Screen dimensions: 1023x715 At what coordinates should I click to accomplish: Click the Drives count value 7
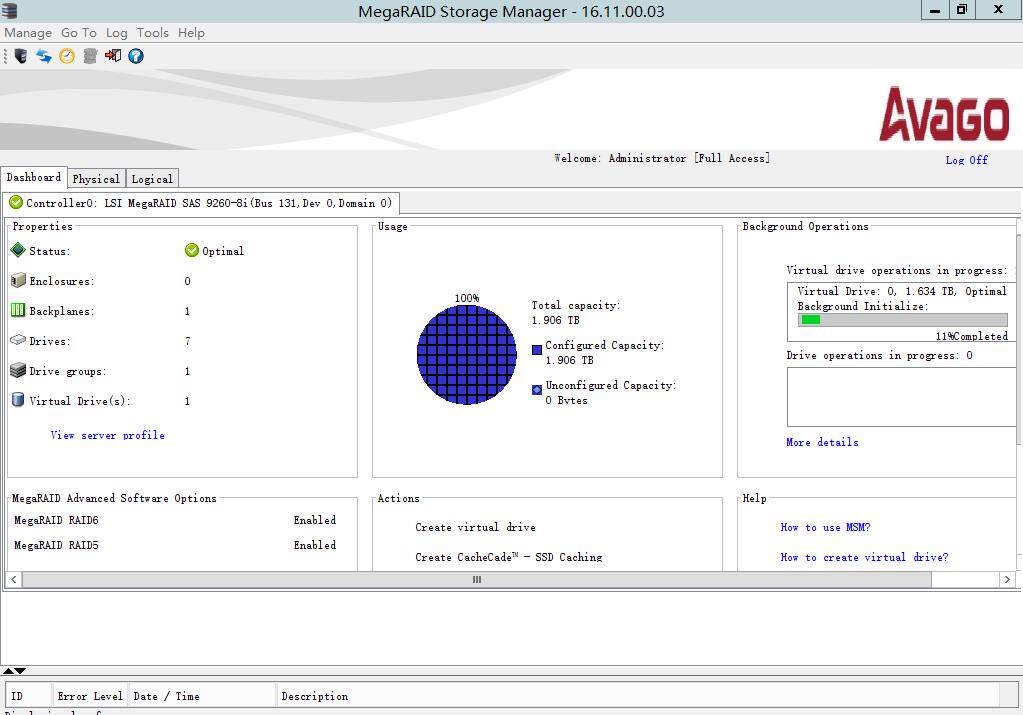coord(187,341)
